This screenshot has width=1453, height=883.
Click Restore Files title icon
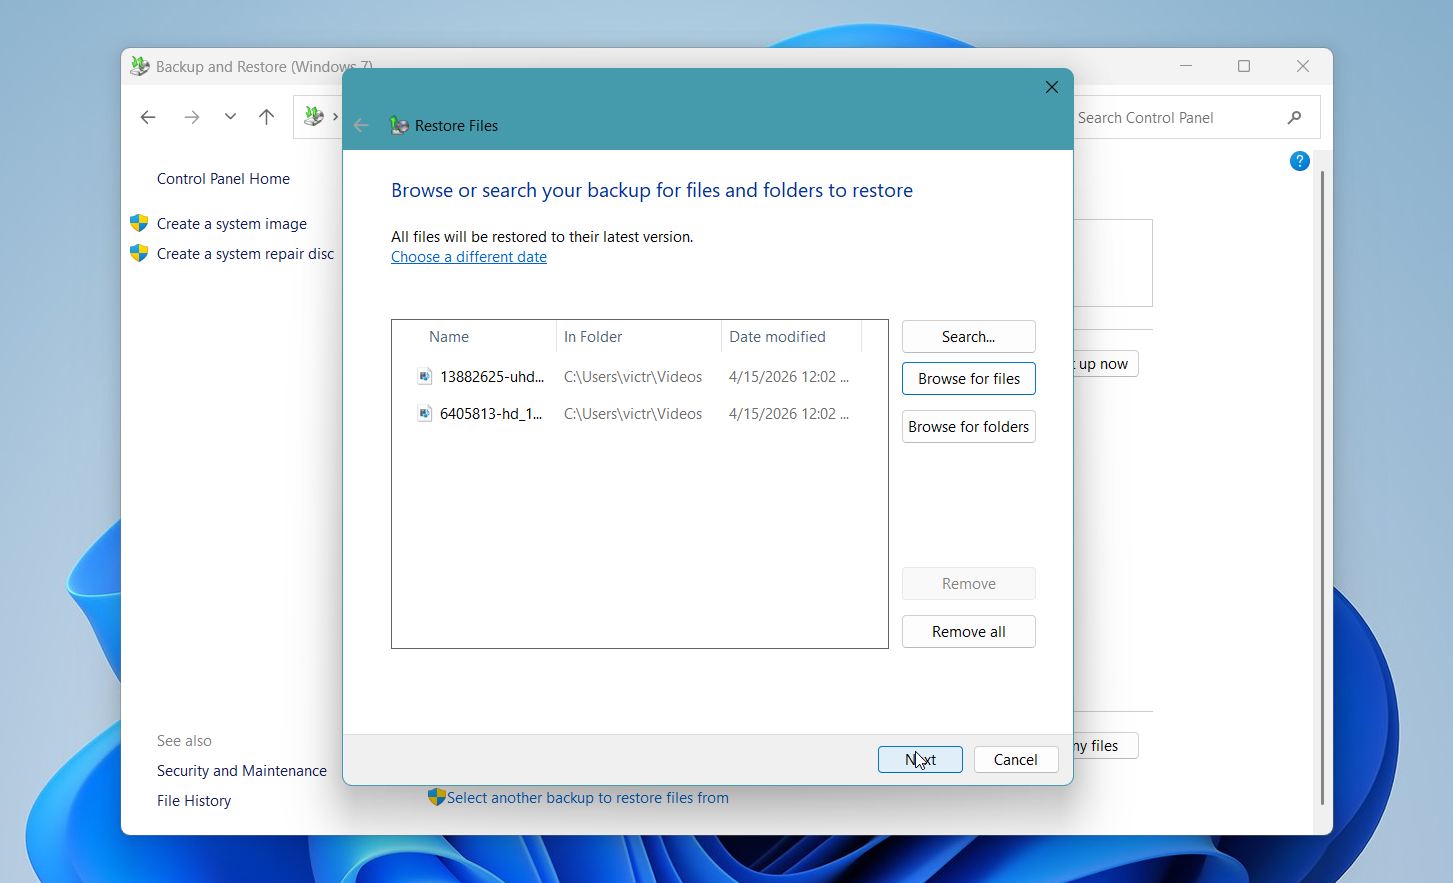pos(399,126)
